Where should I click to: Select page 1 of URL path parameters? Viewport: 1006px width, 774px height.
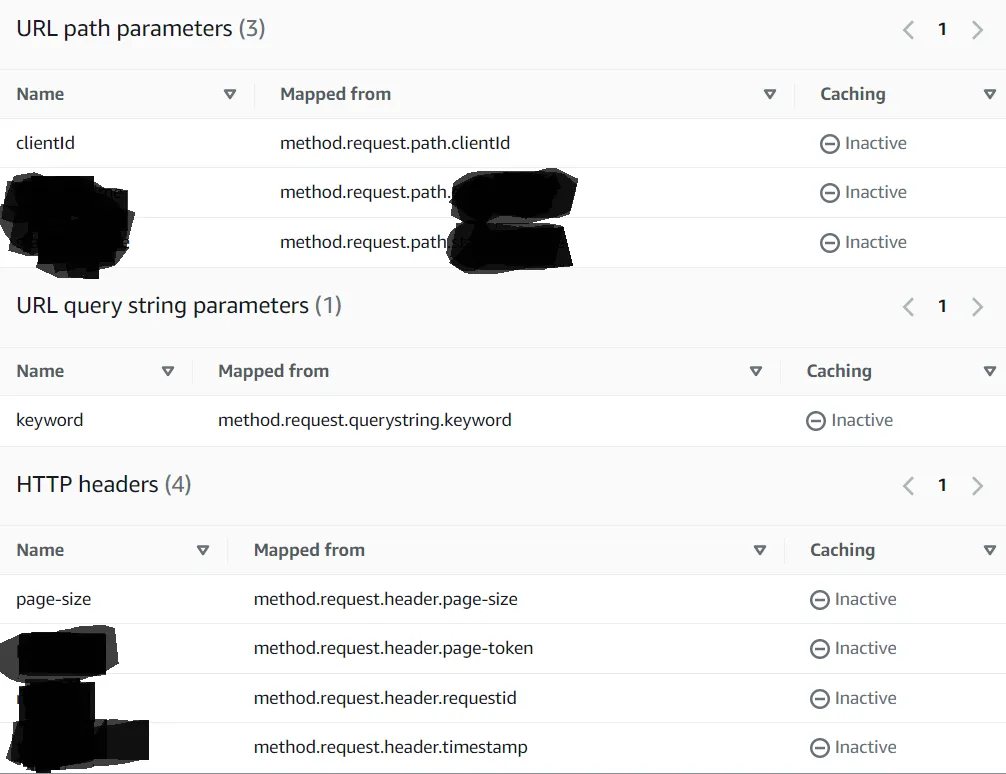[x=942, y=30]
